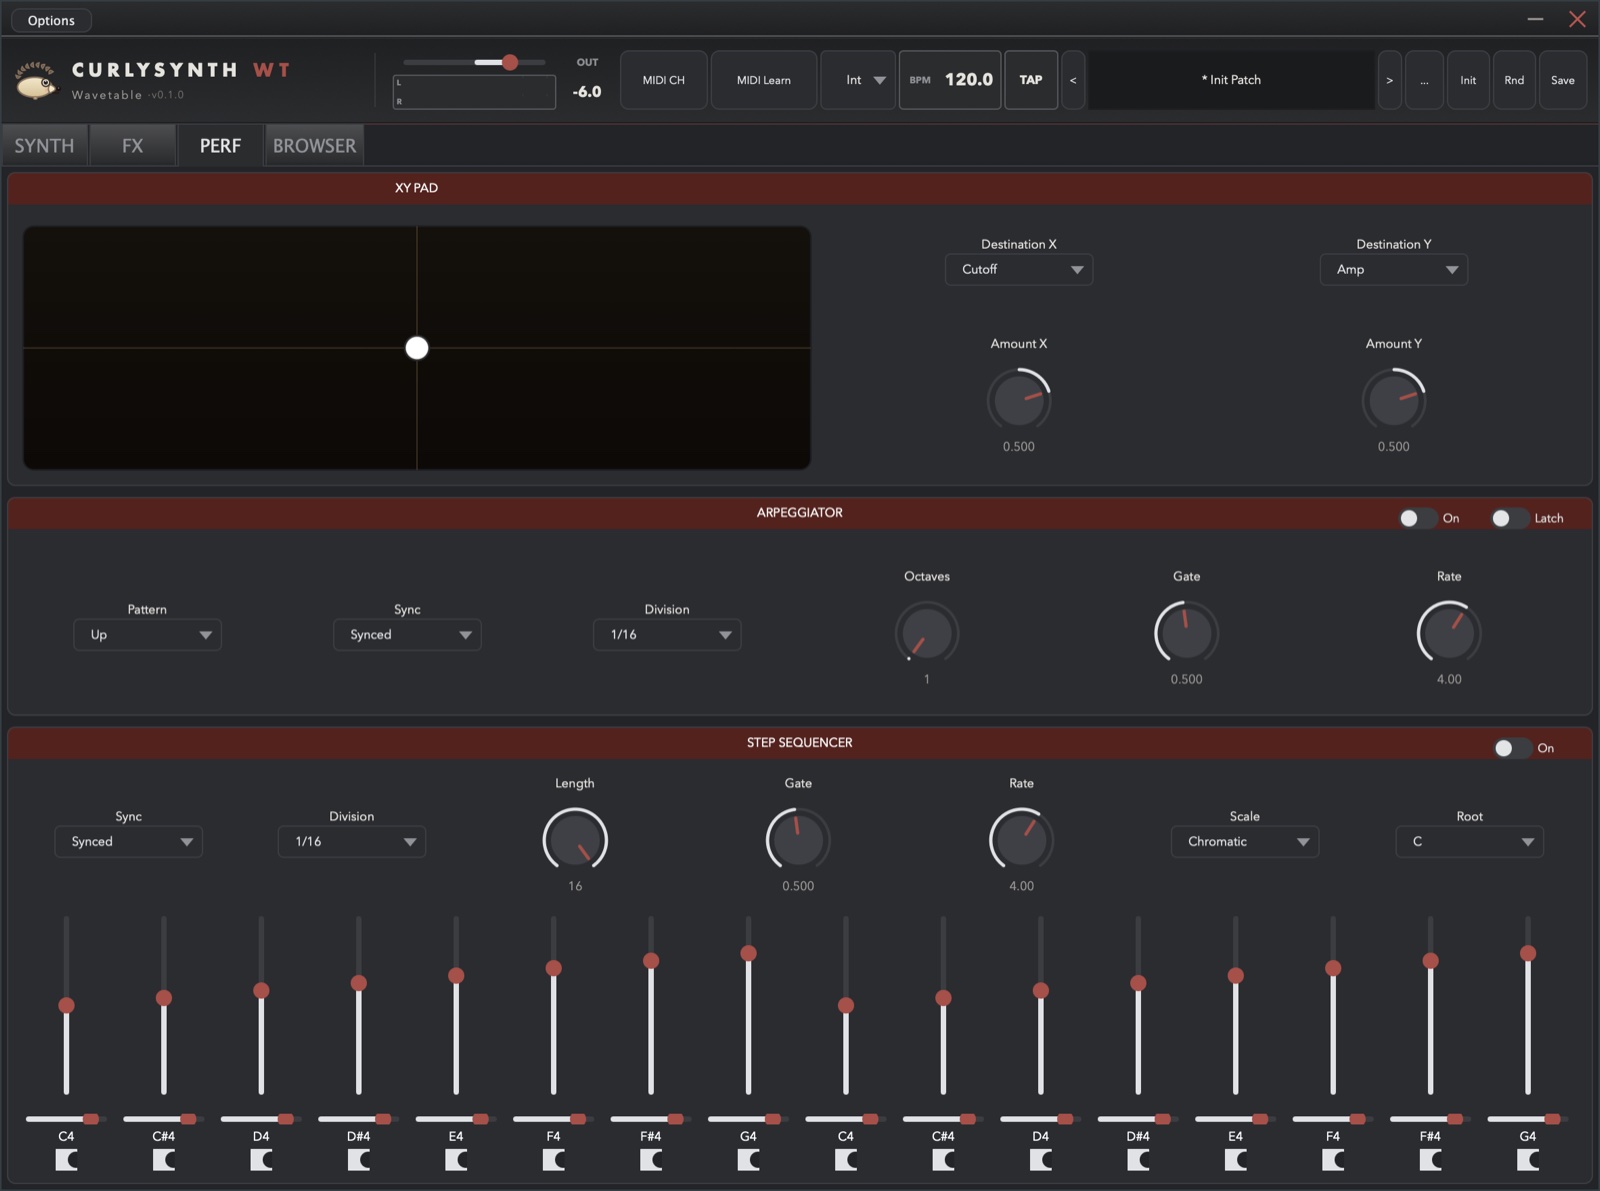
Task: Toggle the step 7 (F#4) square icon
Action: [x=651, y=1159]
